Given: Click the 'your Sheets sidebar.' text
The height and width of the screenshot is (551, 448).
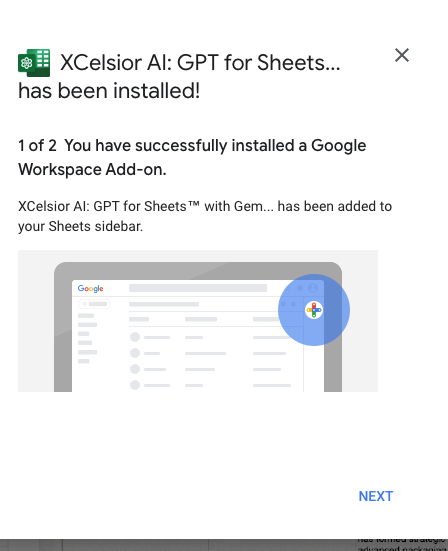Looking at the screenshot, I should pos(80,226).
